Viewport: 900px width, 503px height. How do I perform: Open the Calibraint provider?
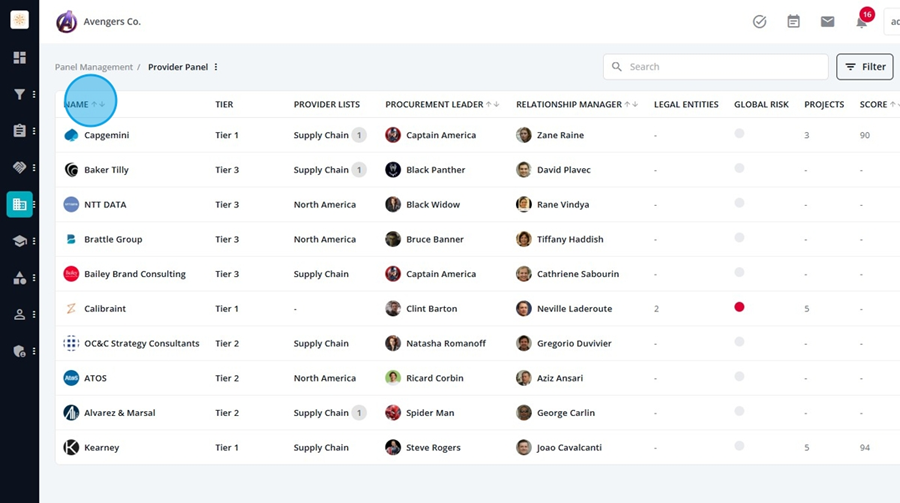[x=104, y=309]
